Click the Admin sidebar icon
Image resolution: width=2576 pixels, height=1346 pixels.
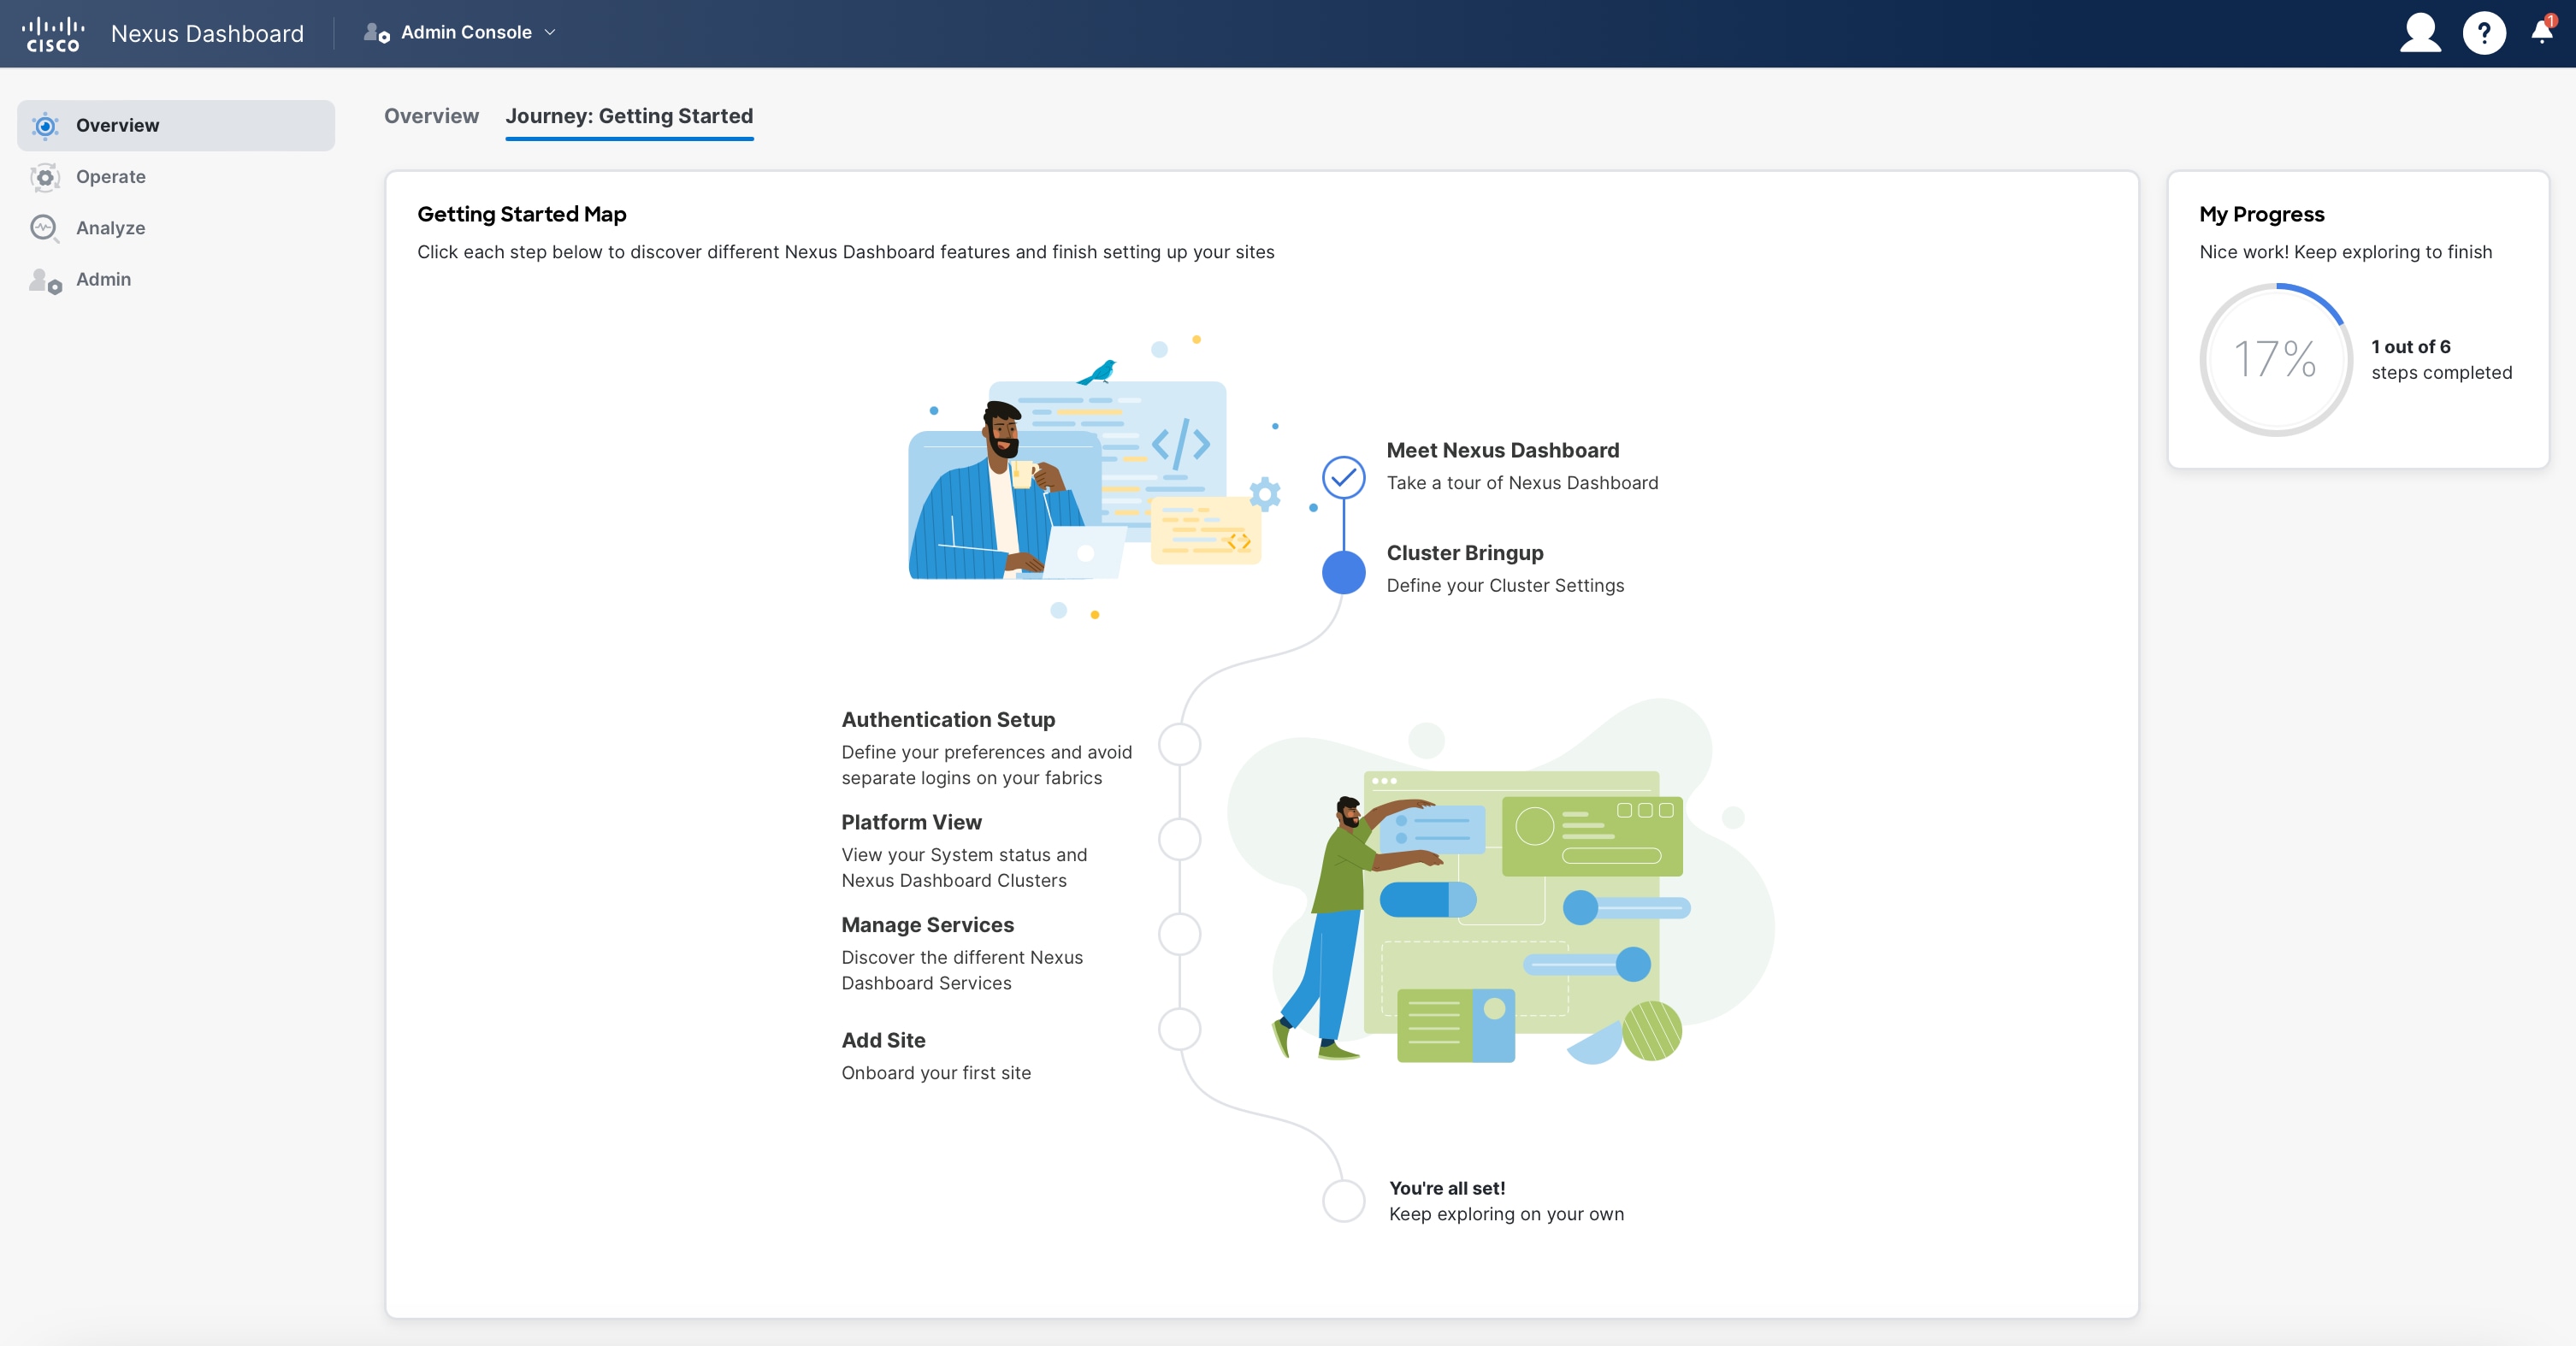[45, 280]
